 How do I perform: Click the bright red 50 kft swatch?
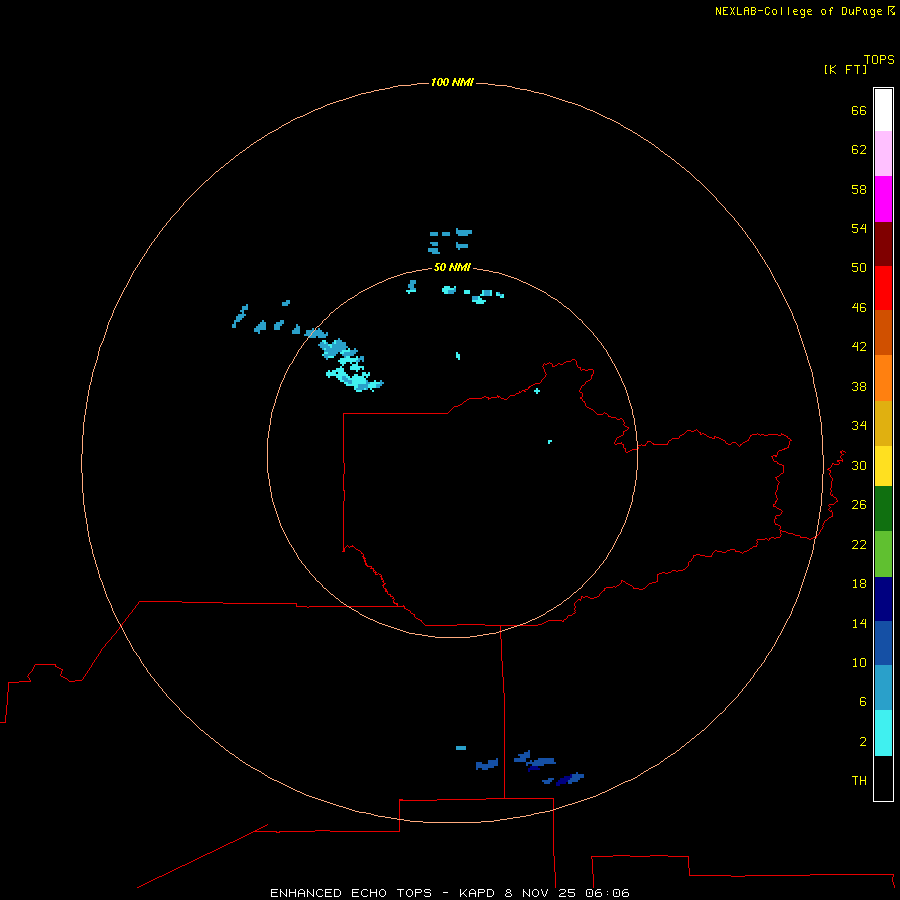(x=883, y=288)
